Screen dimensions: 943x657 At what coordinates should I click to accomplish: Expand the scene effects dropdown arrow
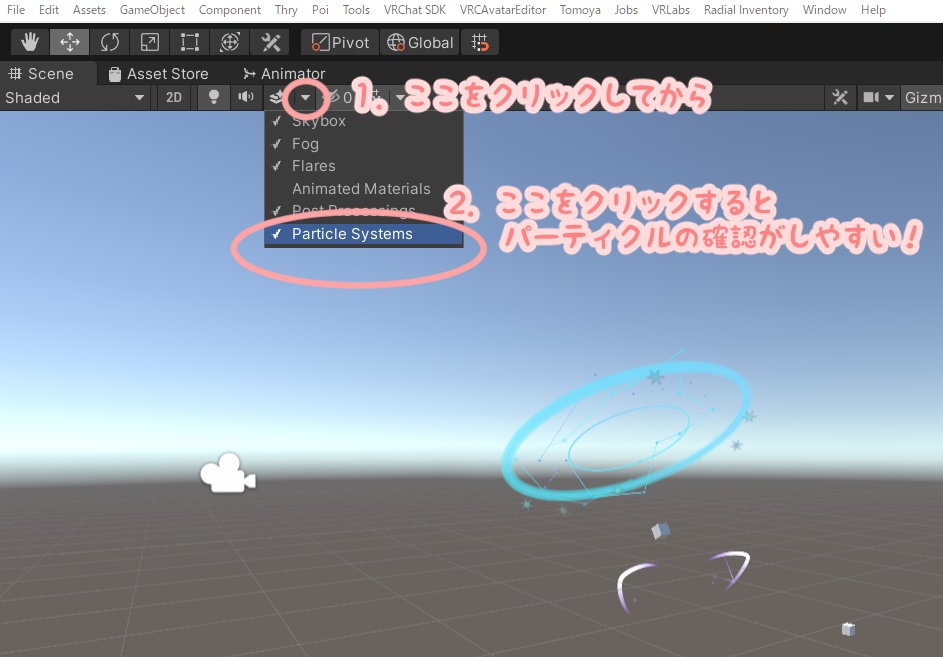coord(303,97)
